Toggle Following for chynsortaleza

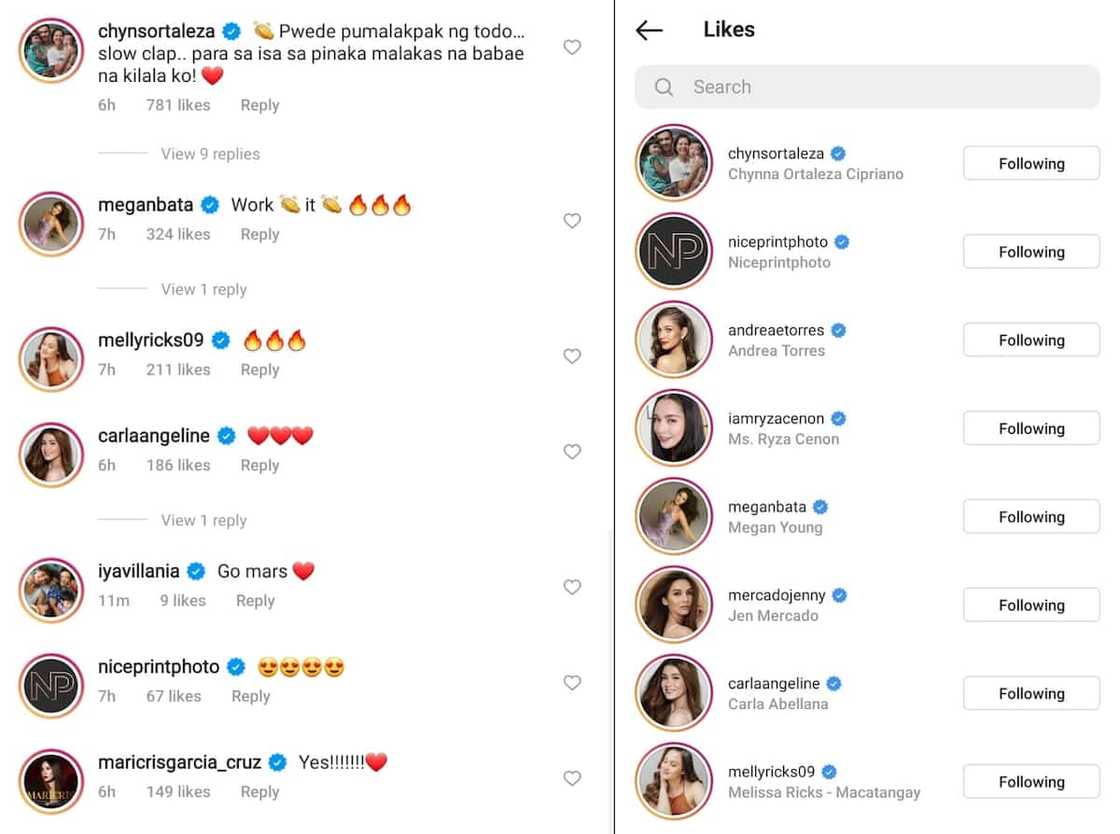[1031, 164]
